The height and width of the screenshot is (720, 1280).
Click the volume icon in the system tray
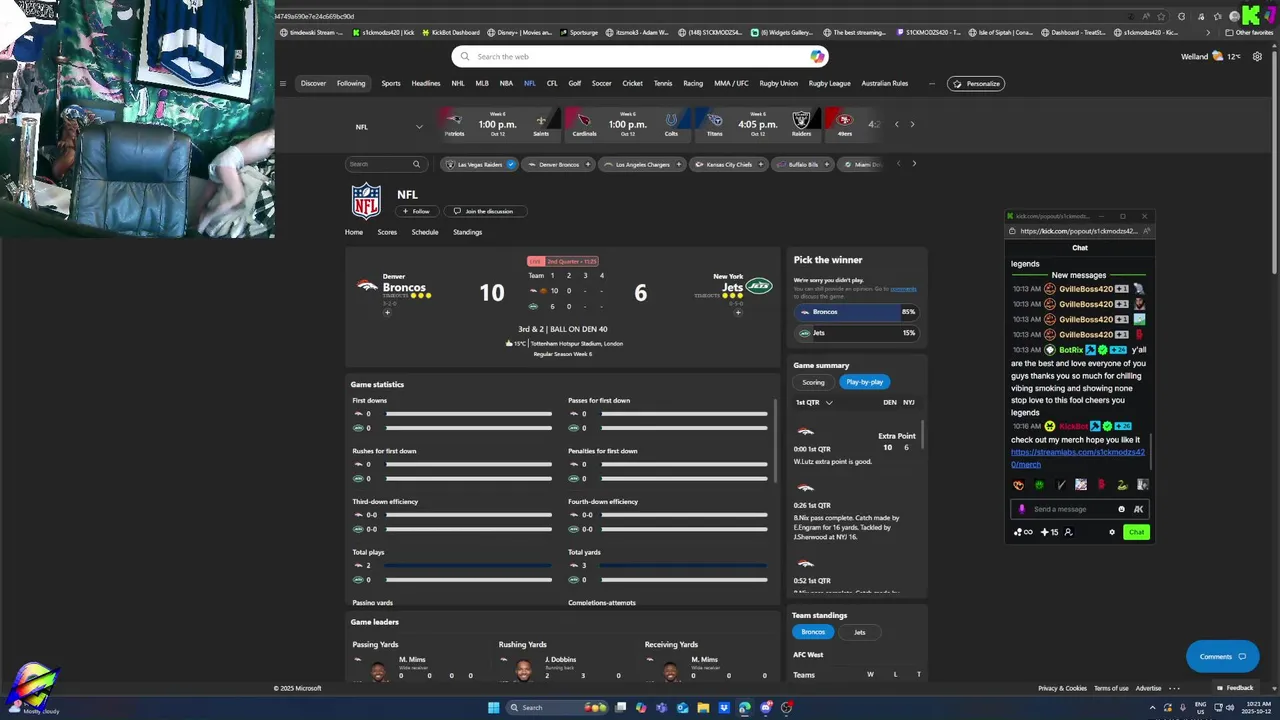1229,708
